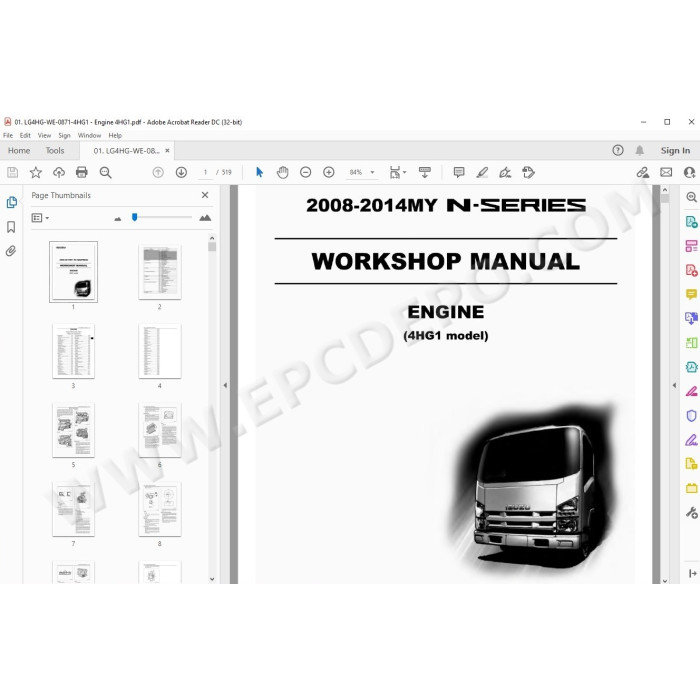Open the Window menu
700x700 pixels.
coord(89,135)
